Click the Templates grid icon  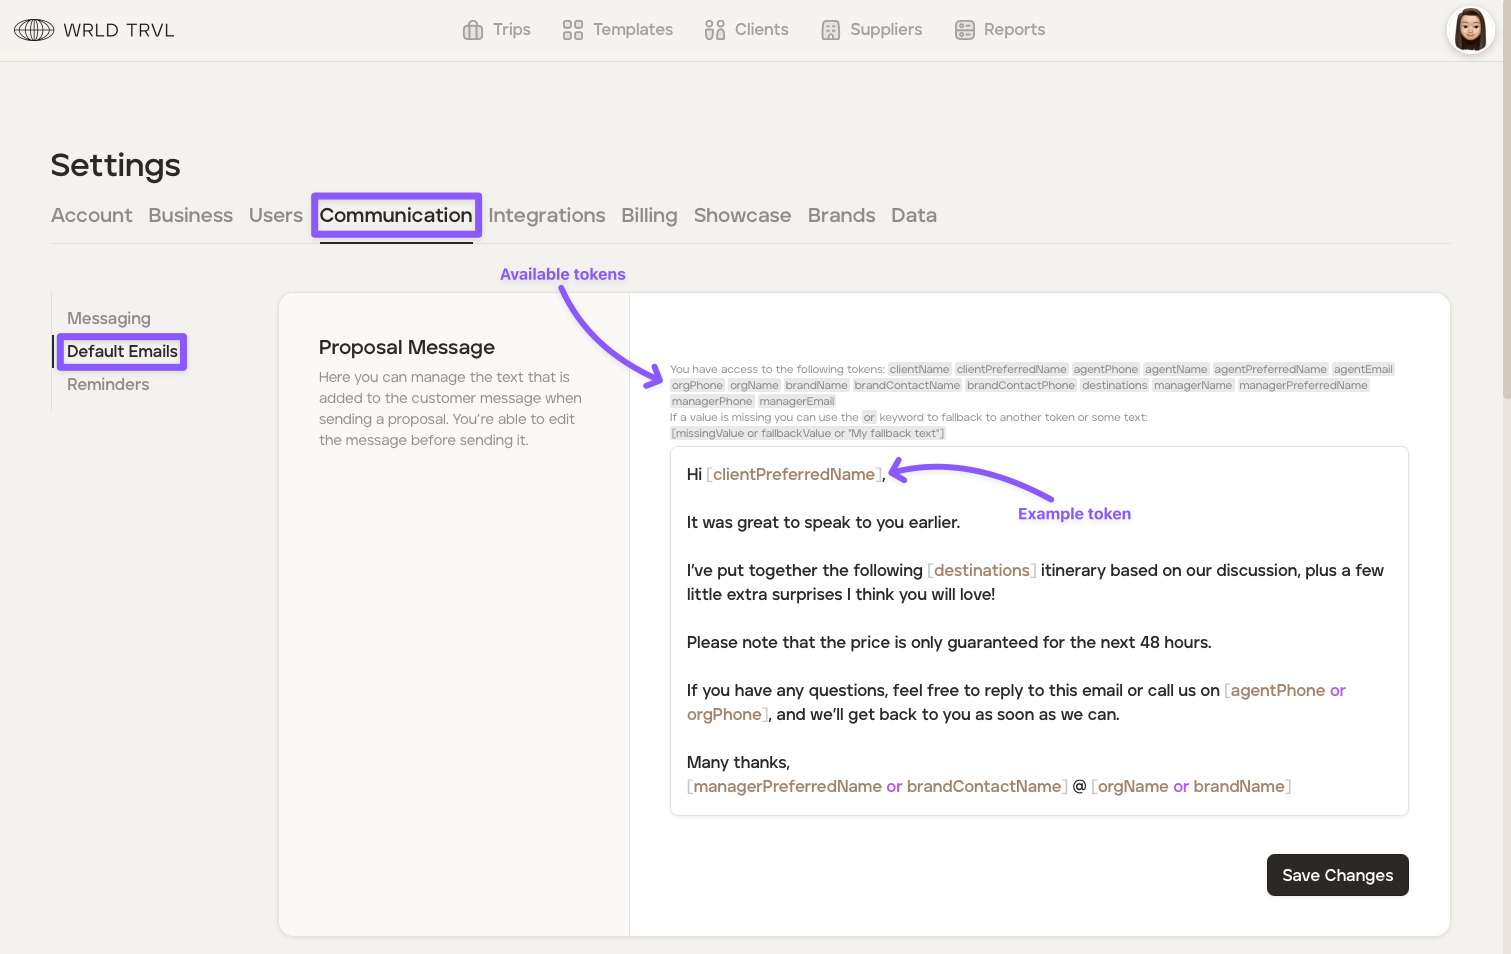(x=572, y=30)
